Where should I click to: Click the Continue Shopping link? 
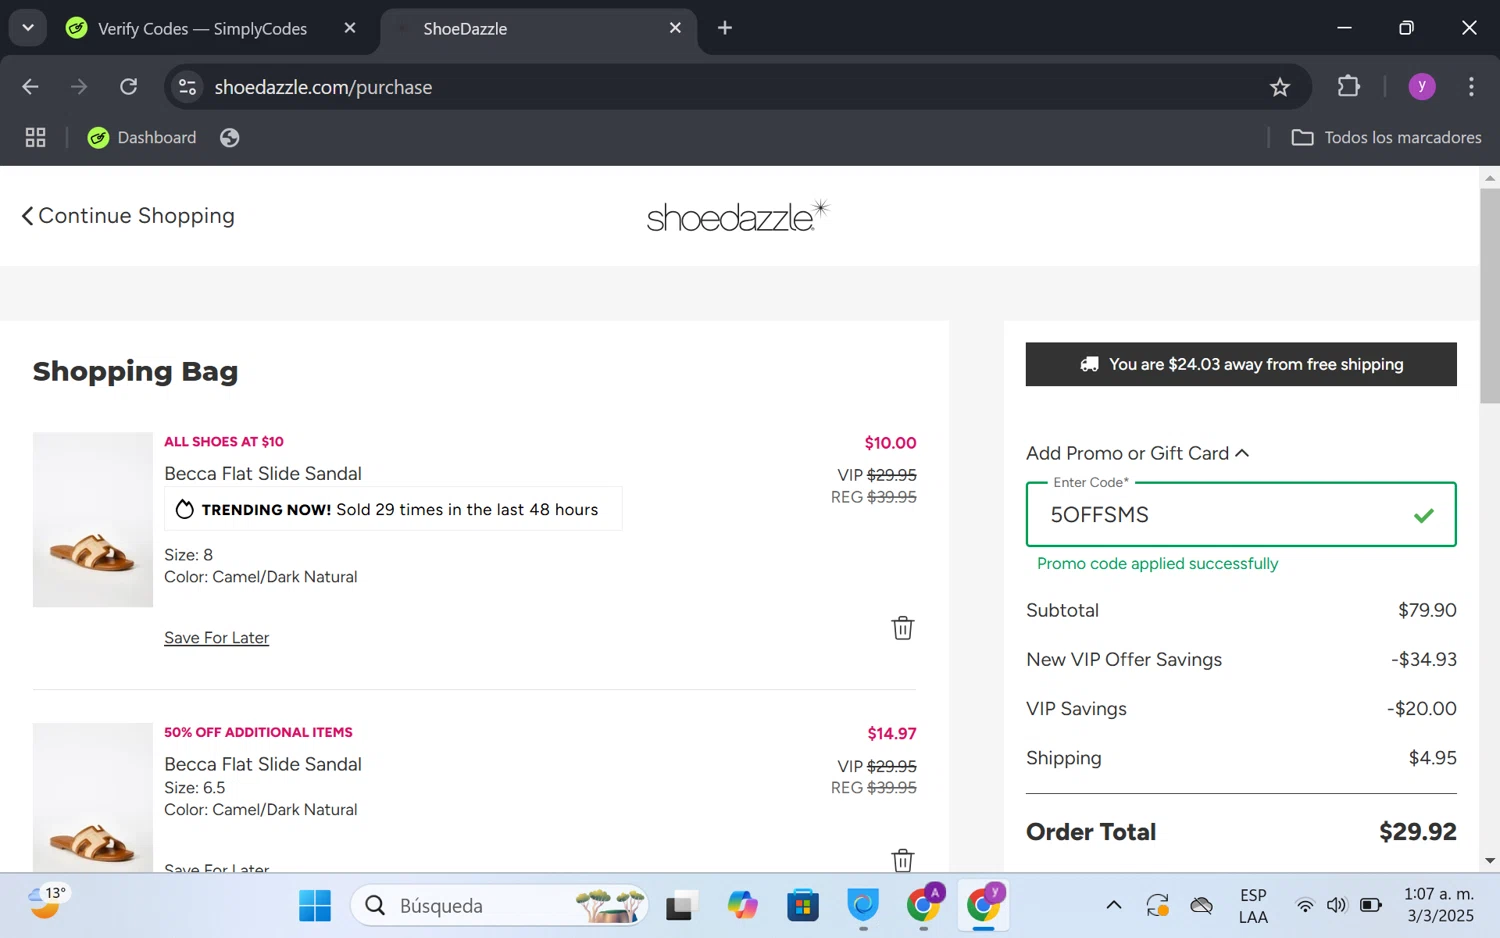129,216
